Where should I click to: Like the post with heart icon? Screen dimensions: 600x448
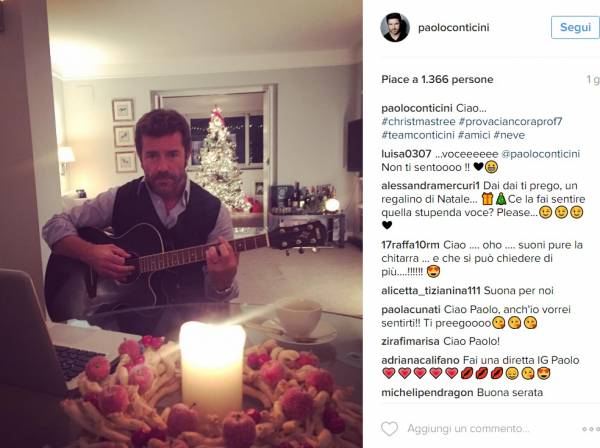[x=390, y=429]
